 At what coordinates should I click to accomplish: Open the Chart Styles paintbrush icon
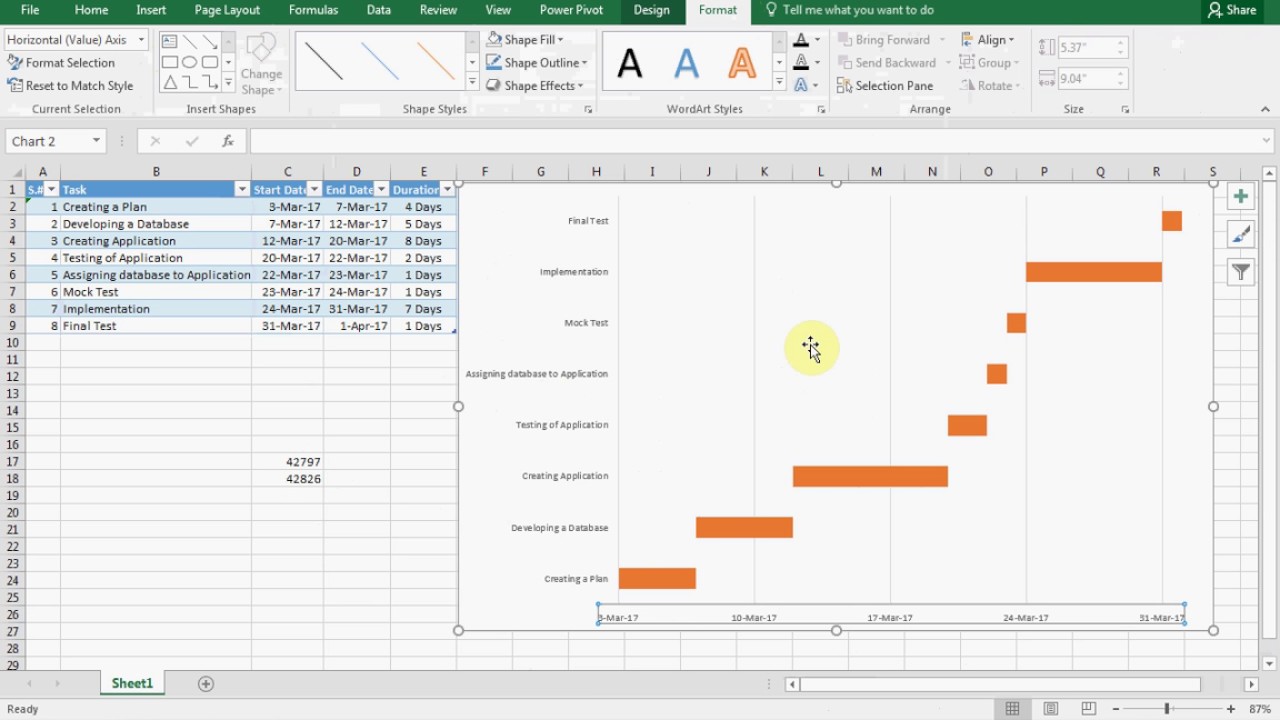click(1241, 234)
